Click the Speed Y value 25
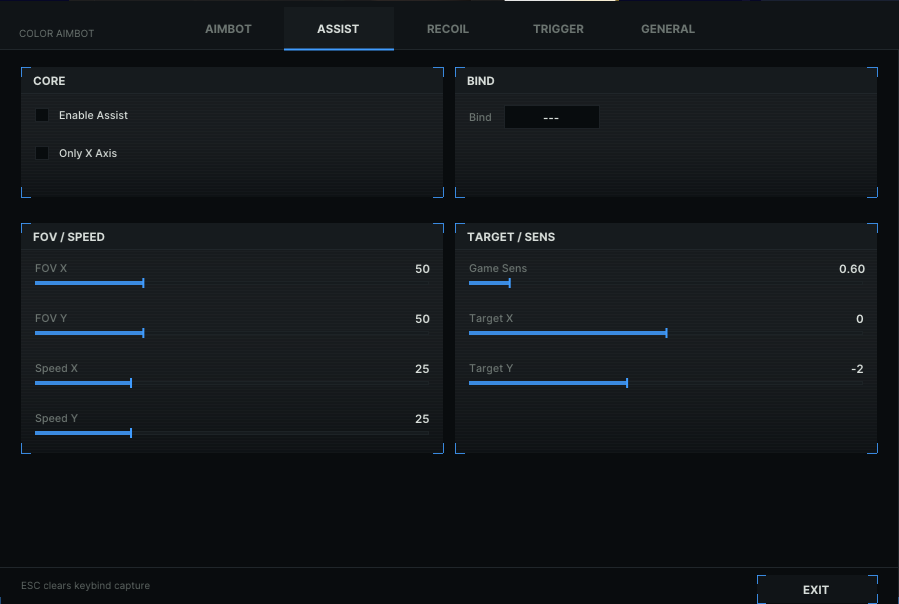 coord(423,419)
